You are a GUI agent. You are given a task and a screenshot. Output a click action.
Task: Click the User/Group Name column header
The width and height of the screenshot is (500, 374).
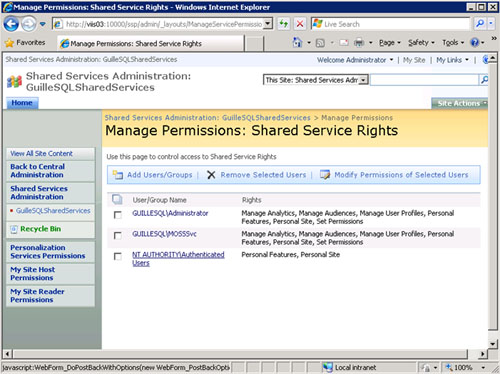pos(159,200)
